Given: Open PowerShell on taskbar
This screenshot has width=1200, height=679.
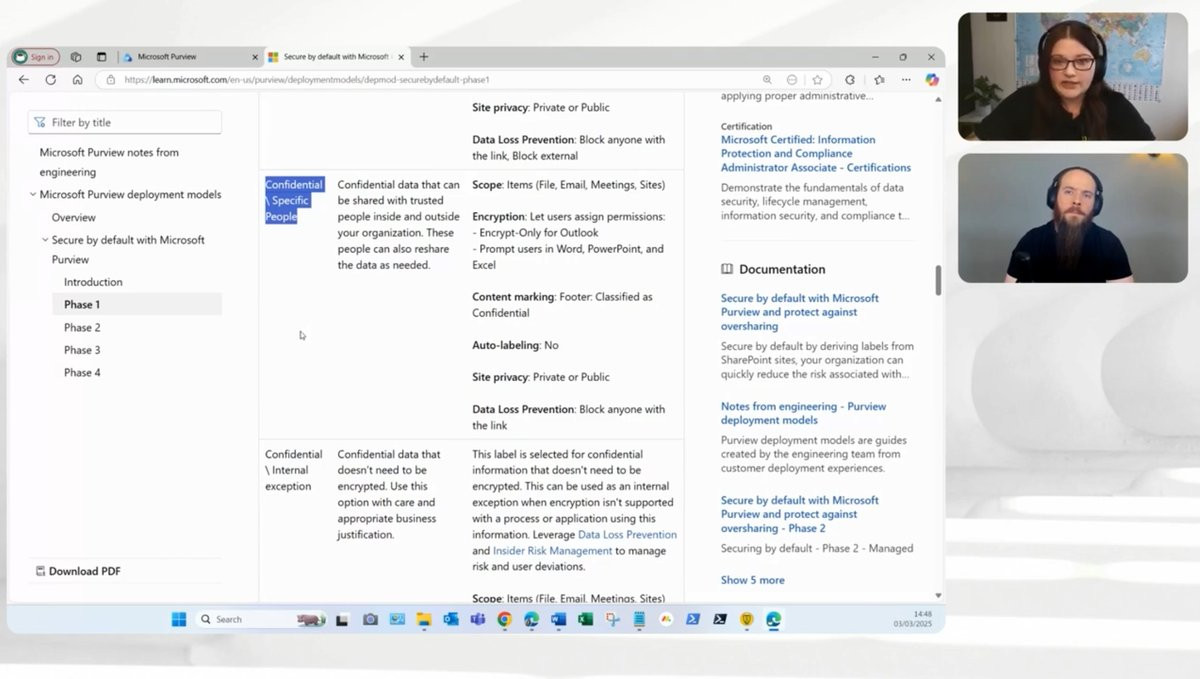Looking at the screenshot, I should point(692,619).
